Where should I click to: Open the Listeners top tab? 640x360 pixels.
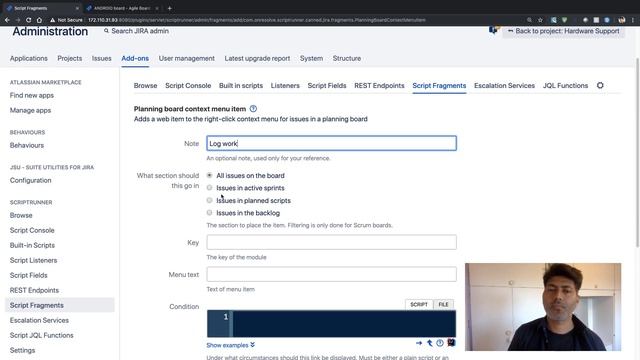(x=285, y=85)
